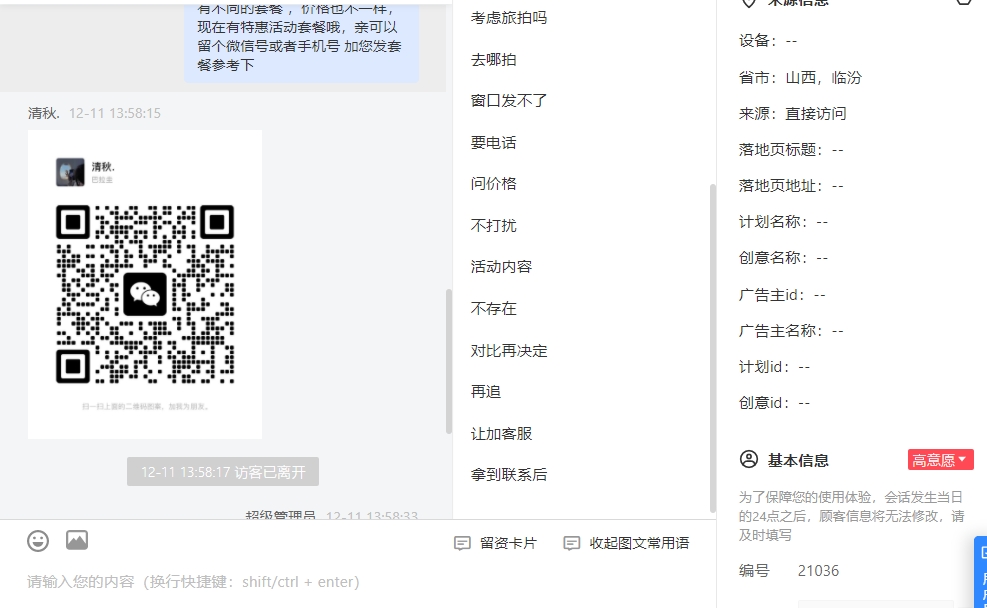
Task: Select quick phrase 问价格
Action: pos(494,184)
